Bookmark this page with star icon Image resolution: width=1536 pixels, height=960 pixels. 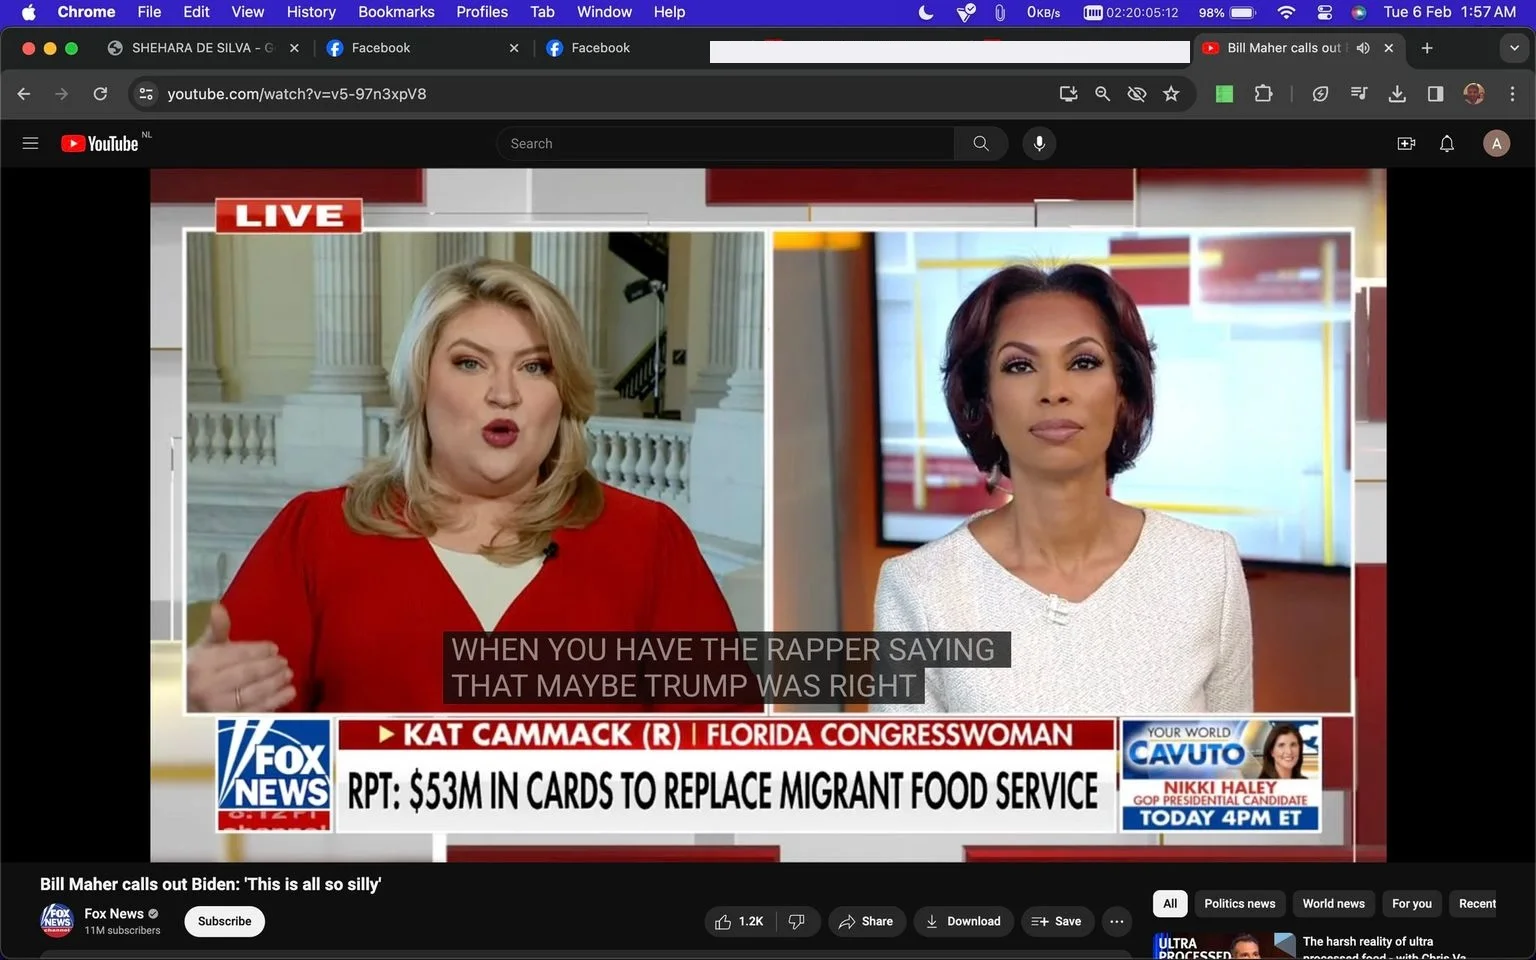(1171, 94)
